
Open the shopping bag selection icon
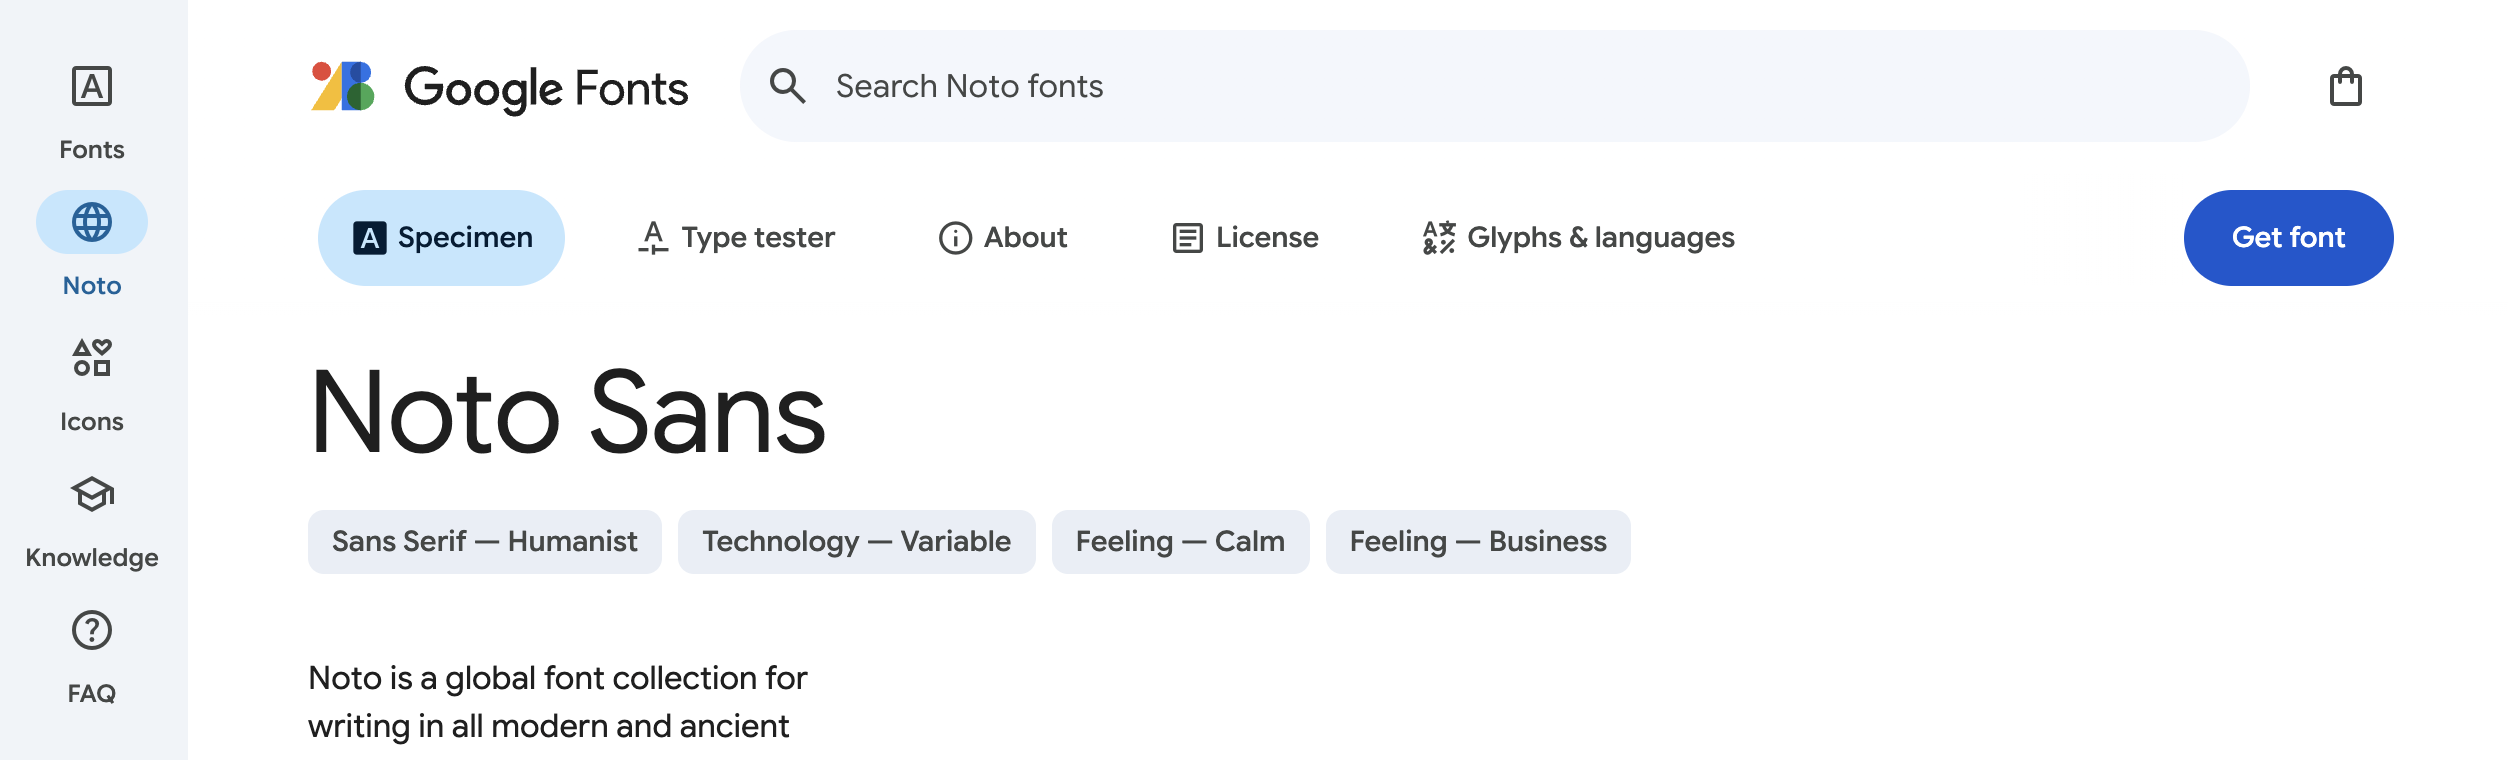click(2346, 86)
